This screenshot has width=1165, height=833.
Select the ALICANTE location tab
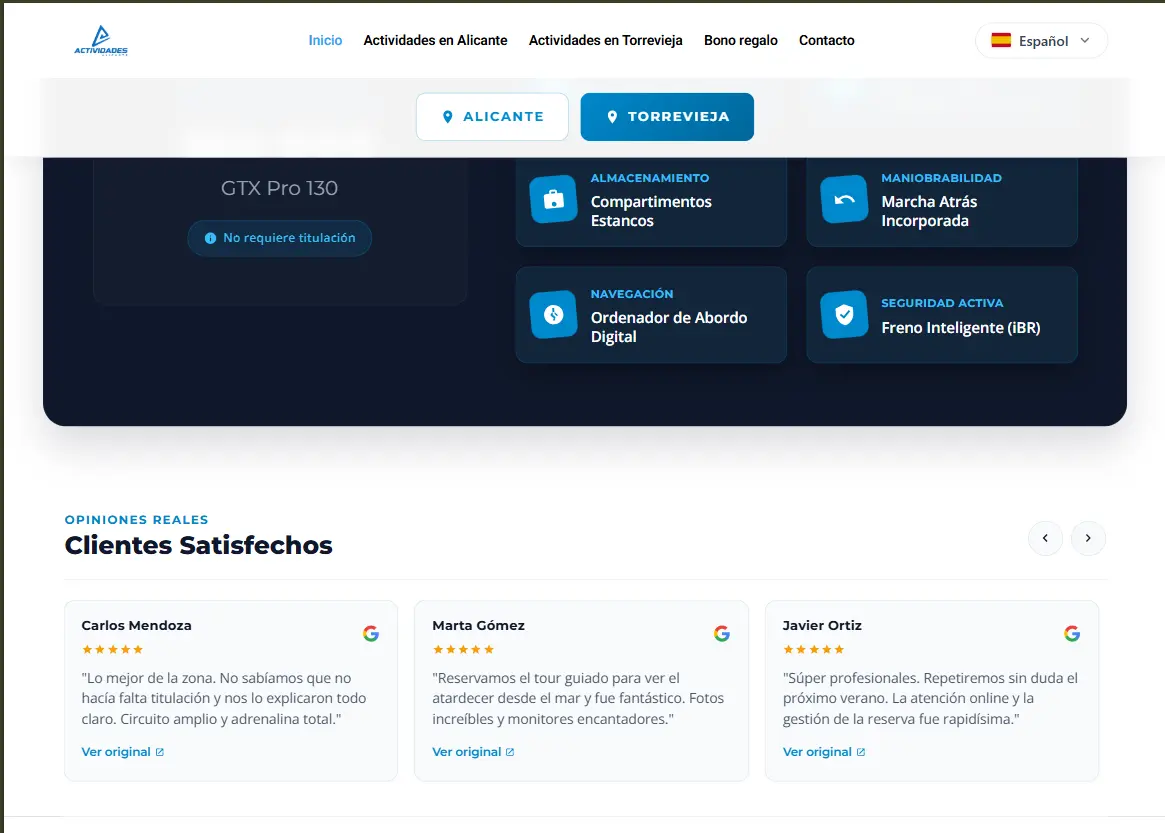(x=492, y=117)
